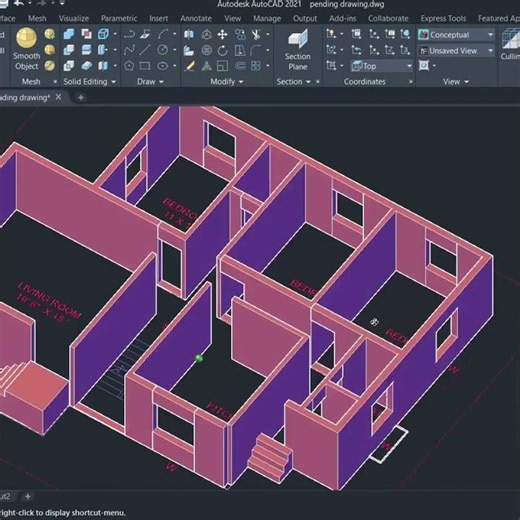Select the Arc draw tool
Viewport: 520px width, 520px height.
pyautogui.click(x=163, y=34)
